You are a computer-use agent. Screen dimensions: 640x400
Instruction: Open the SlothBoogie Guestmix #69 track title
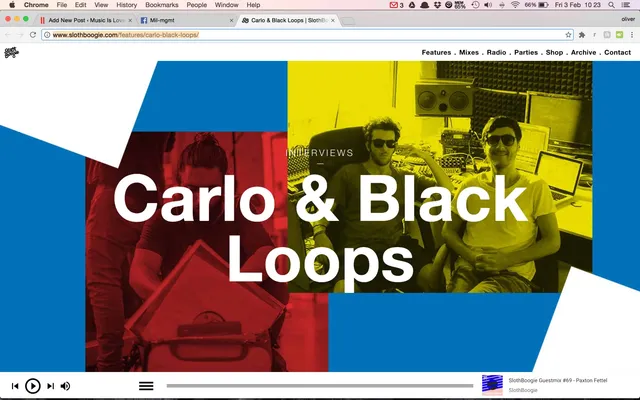[x=558, y=380]
